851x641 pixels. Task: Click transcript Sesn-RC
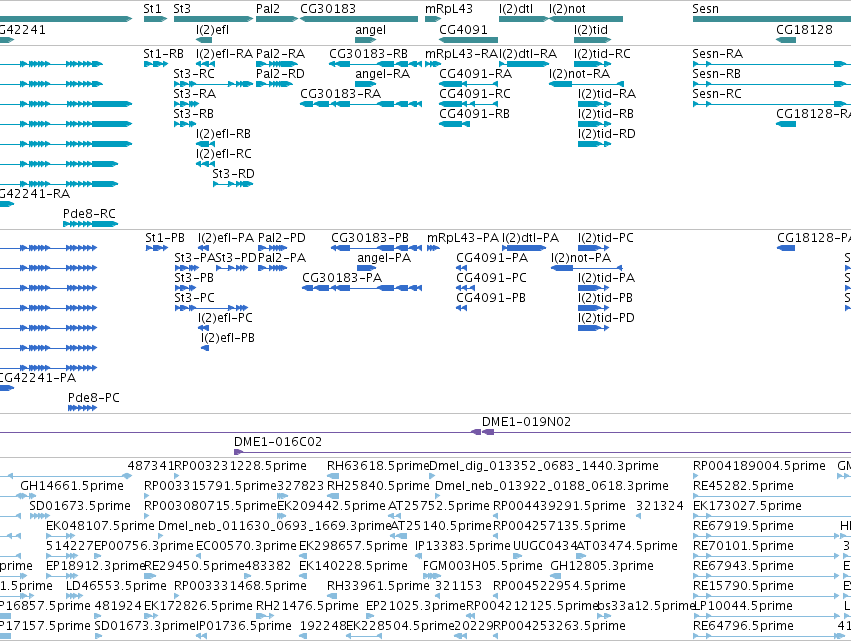pos(771,104)
